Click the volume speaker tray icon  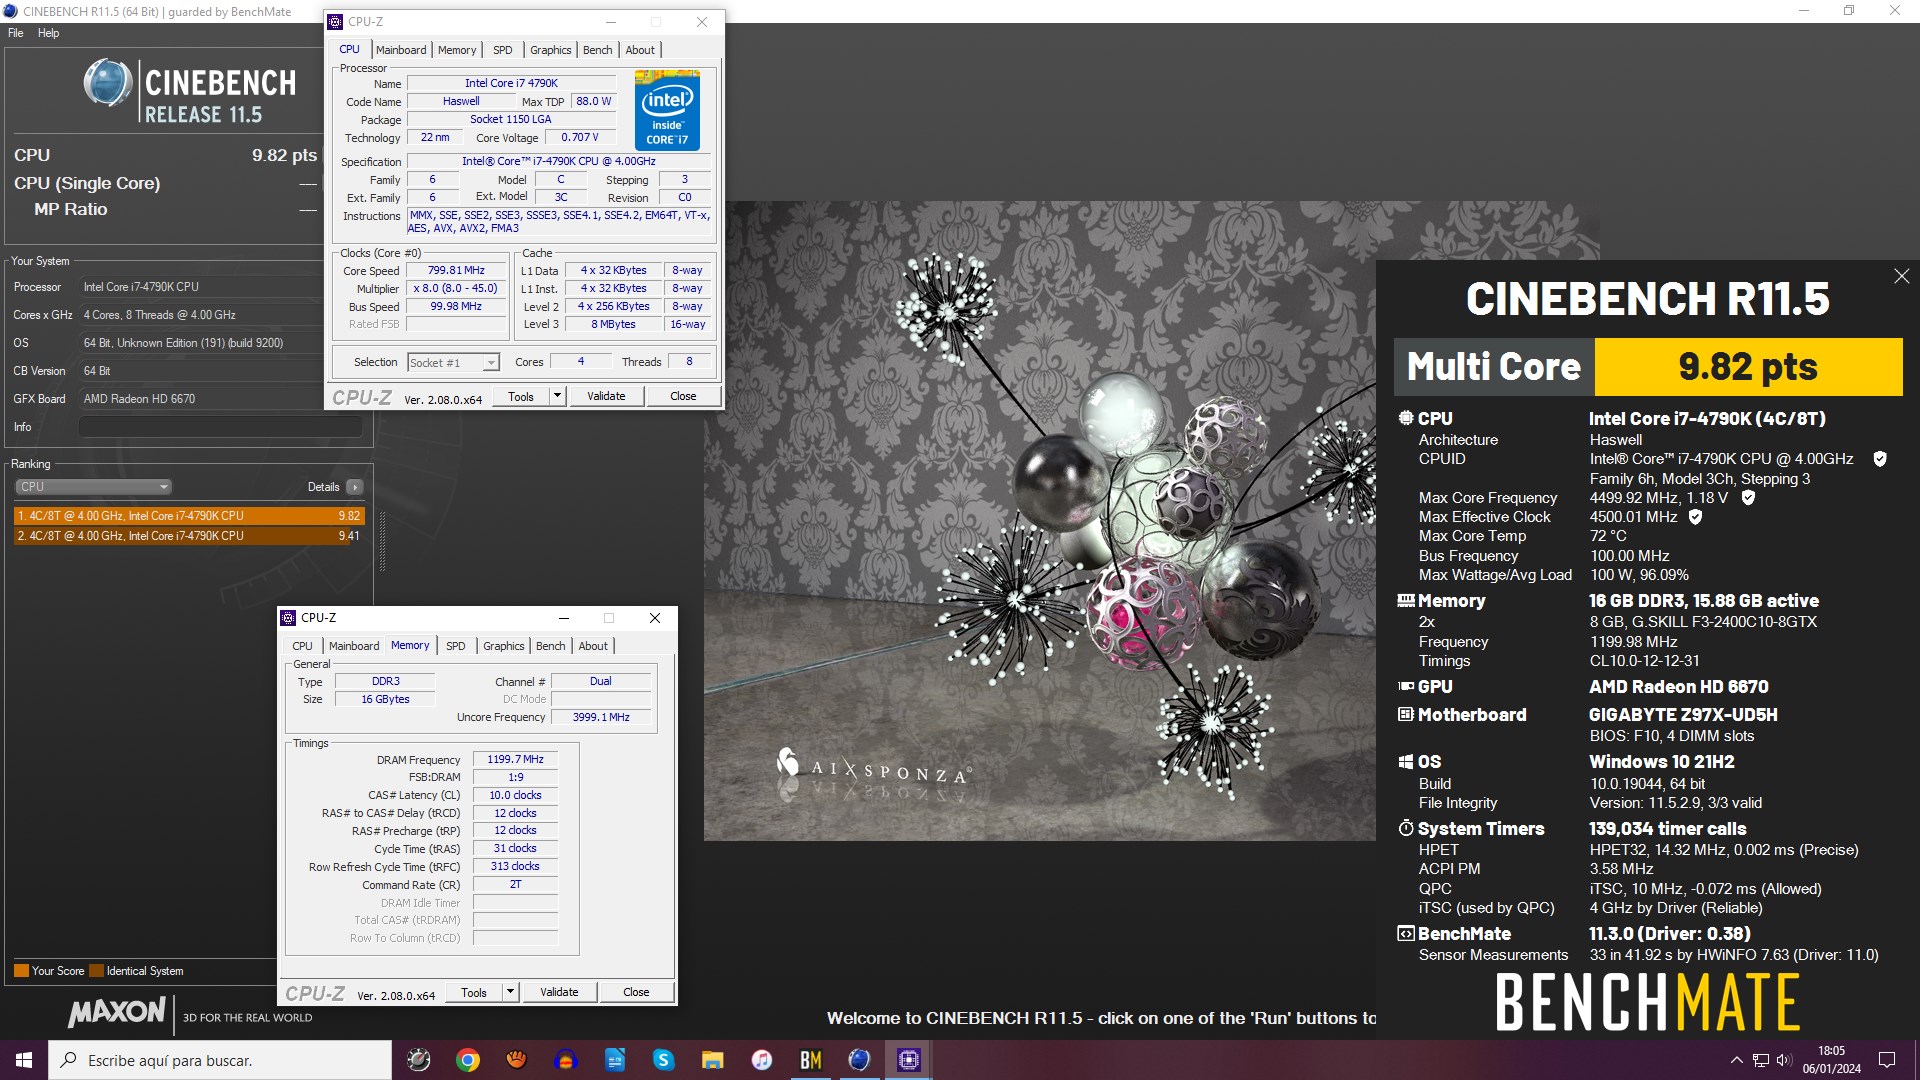click(x=1784, y=1060)
